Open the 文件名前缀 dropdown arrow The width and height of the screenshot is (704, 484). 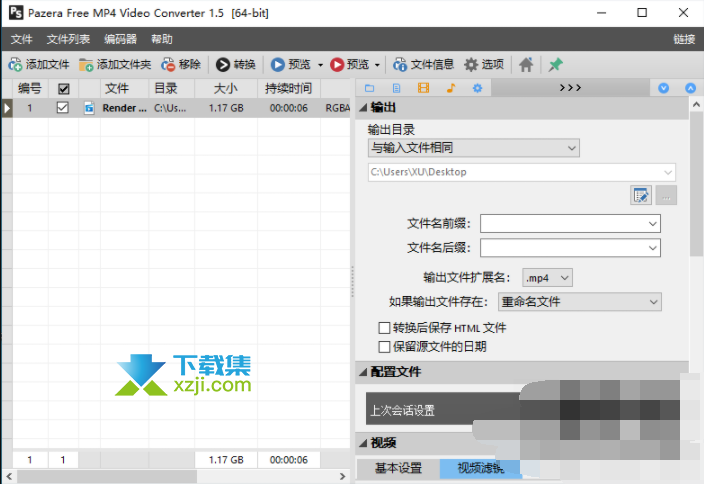(x=652, y=224)
